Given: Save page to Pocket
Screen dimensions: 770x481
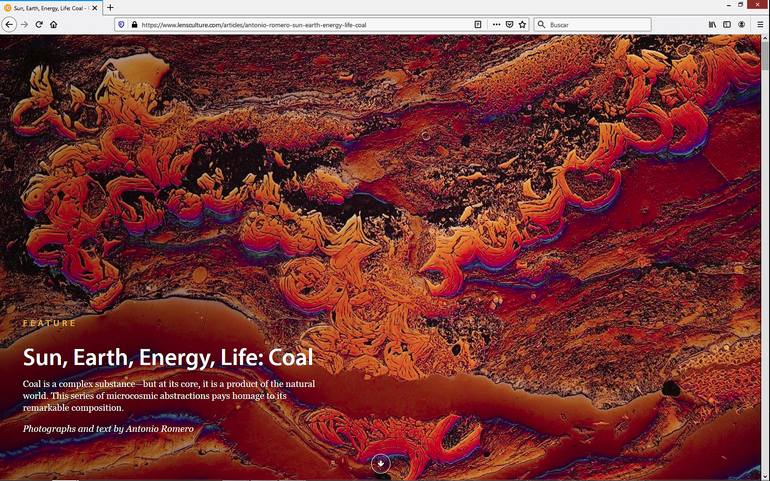Looking at the screenshot, I should point(509,25).
